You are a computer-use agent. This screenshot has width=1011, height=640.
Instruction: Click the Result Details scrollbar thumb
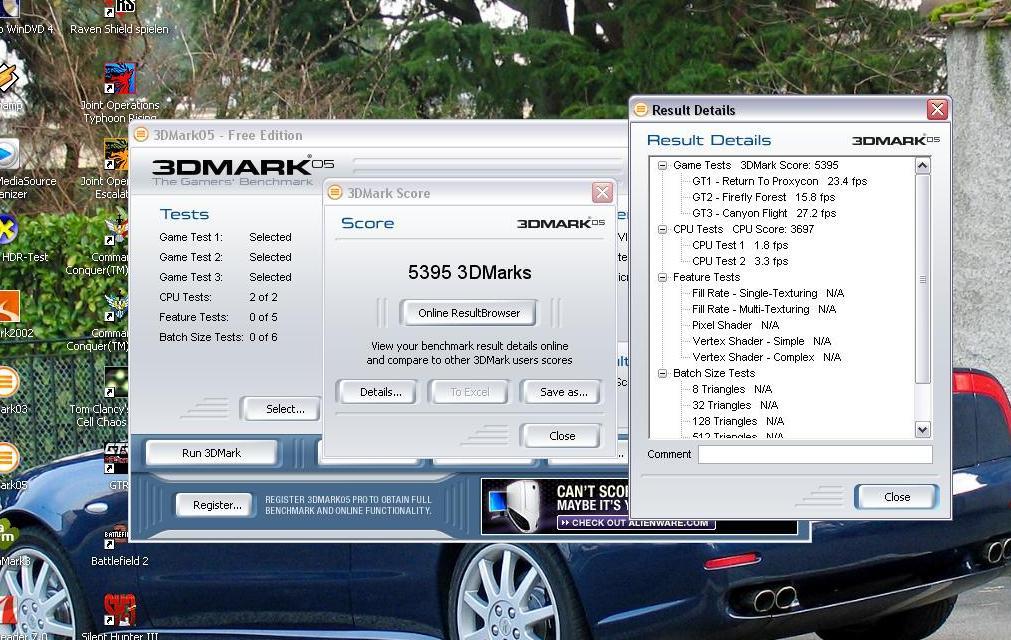tap(923, 278)
